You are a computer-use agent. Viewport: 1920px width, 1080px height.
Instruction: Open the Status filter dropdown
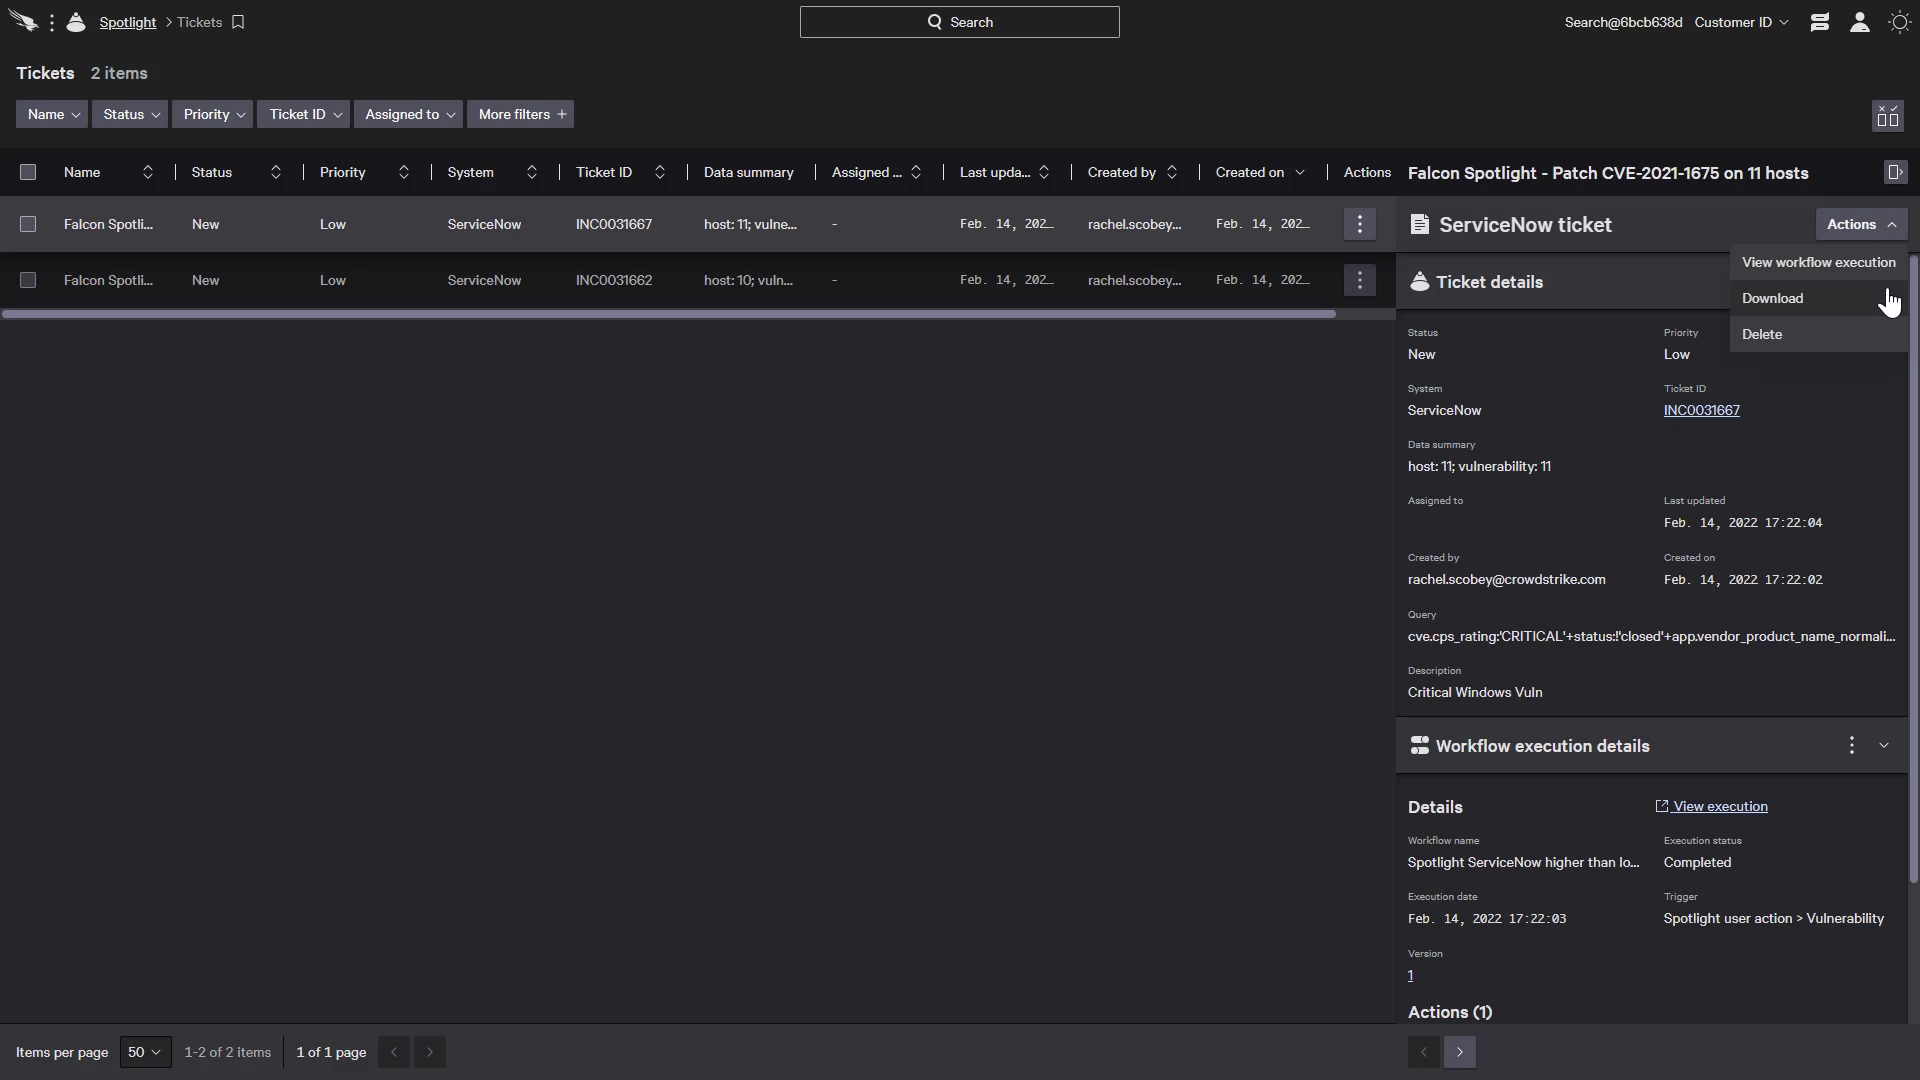tap(130, 114)
